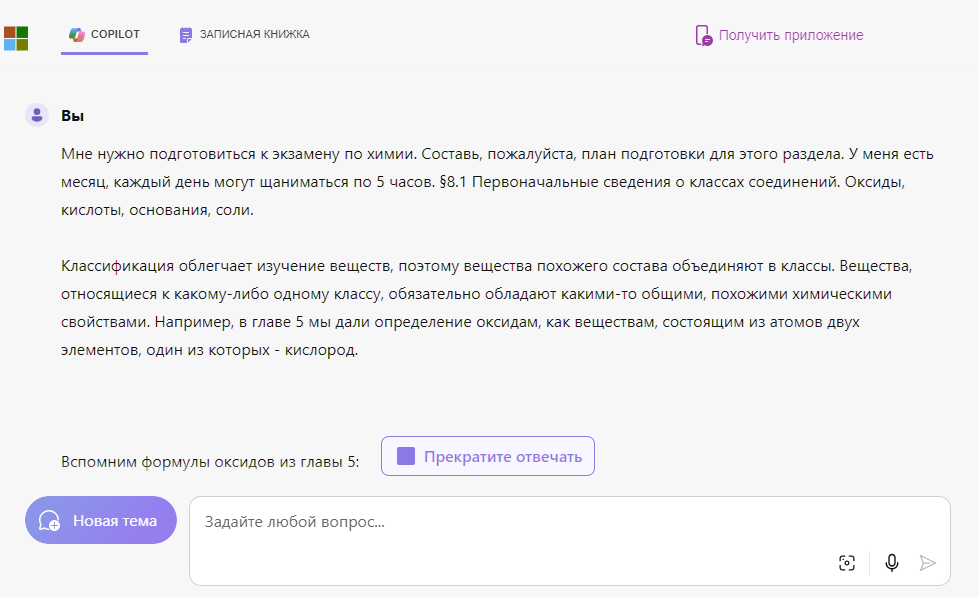Click the Записная книжка notebook icon
Image resolution: width=979 pixels, height=597 pixels.
(185, 35)
